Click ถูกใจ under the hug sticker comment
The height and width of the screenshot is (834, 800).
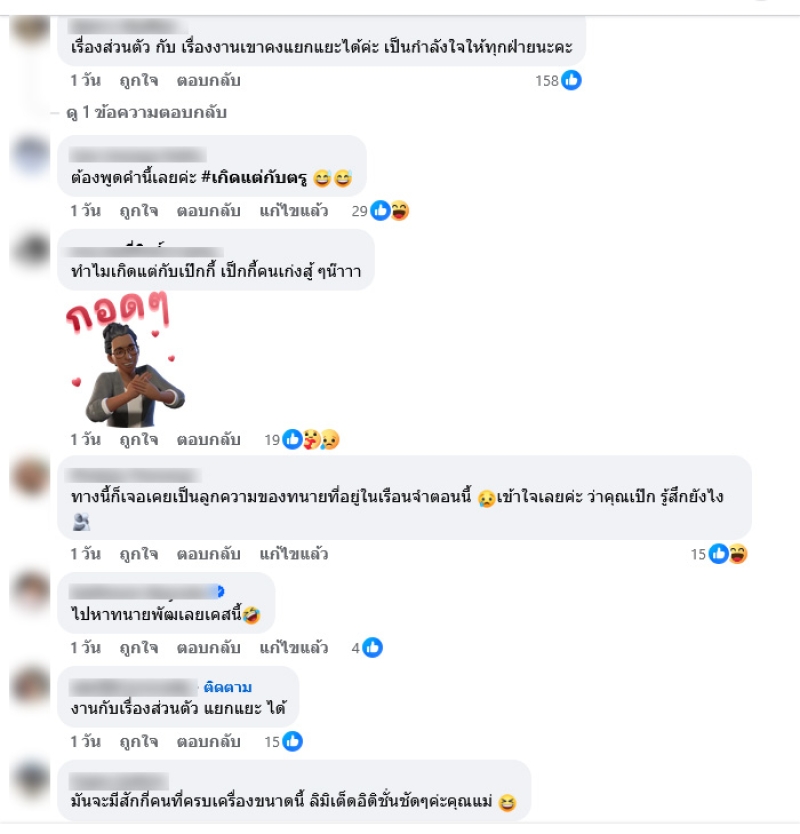tap(139, 439)
